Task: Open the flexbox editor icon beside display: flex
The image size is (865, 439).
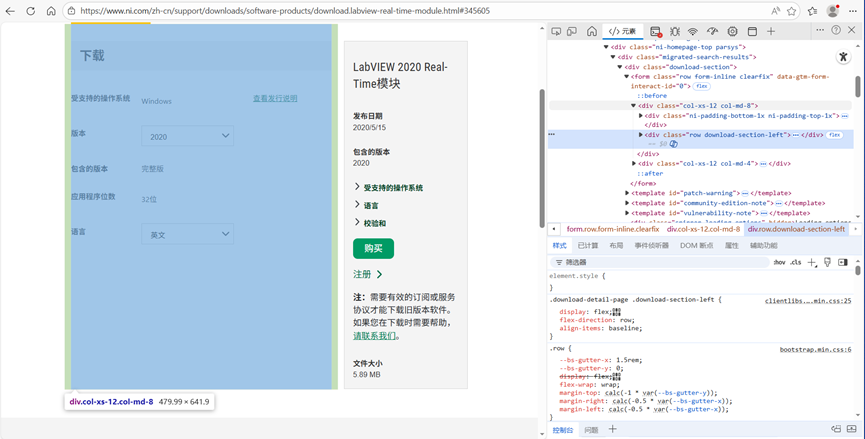Action: tap(617, 312)
